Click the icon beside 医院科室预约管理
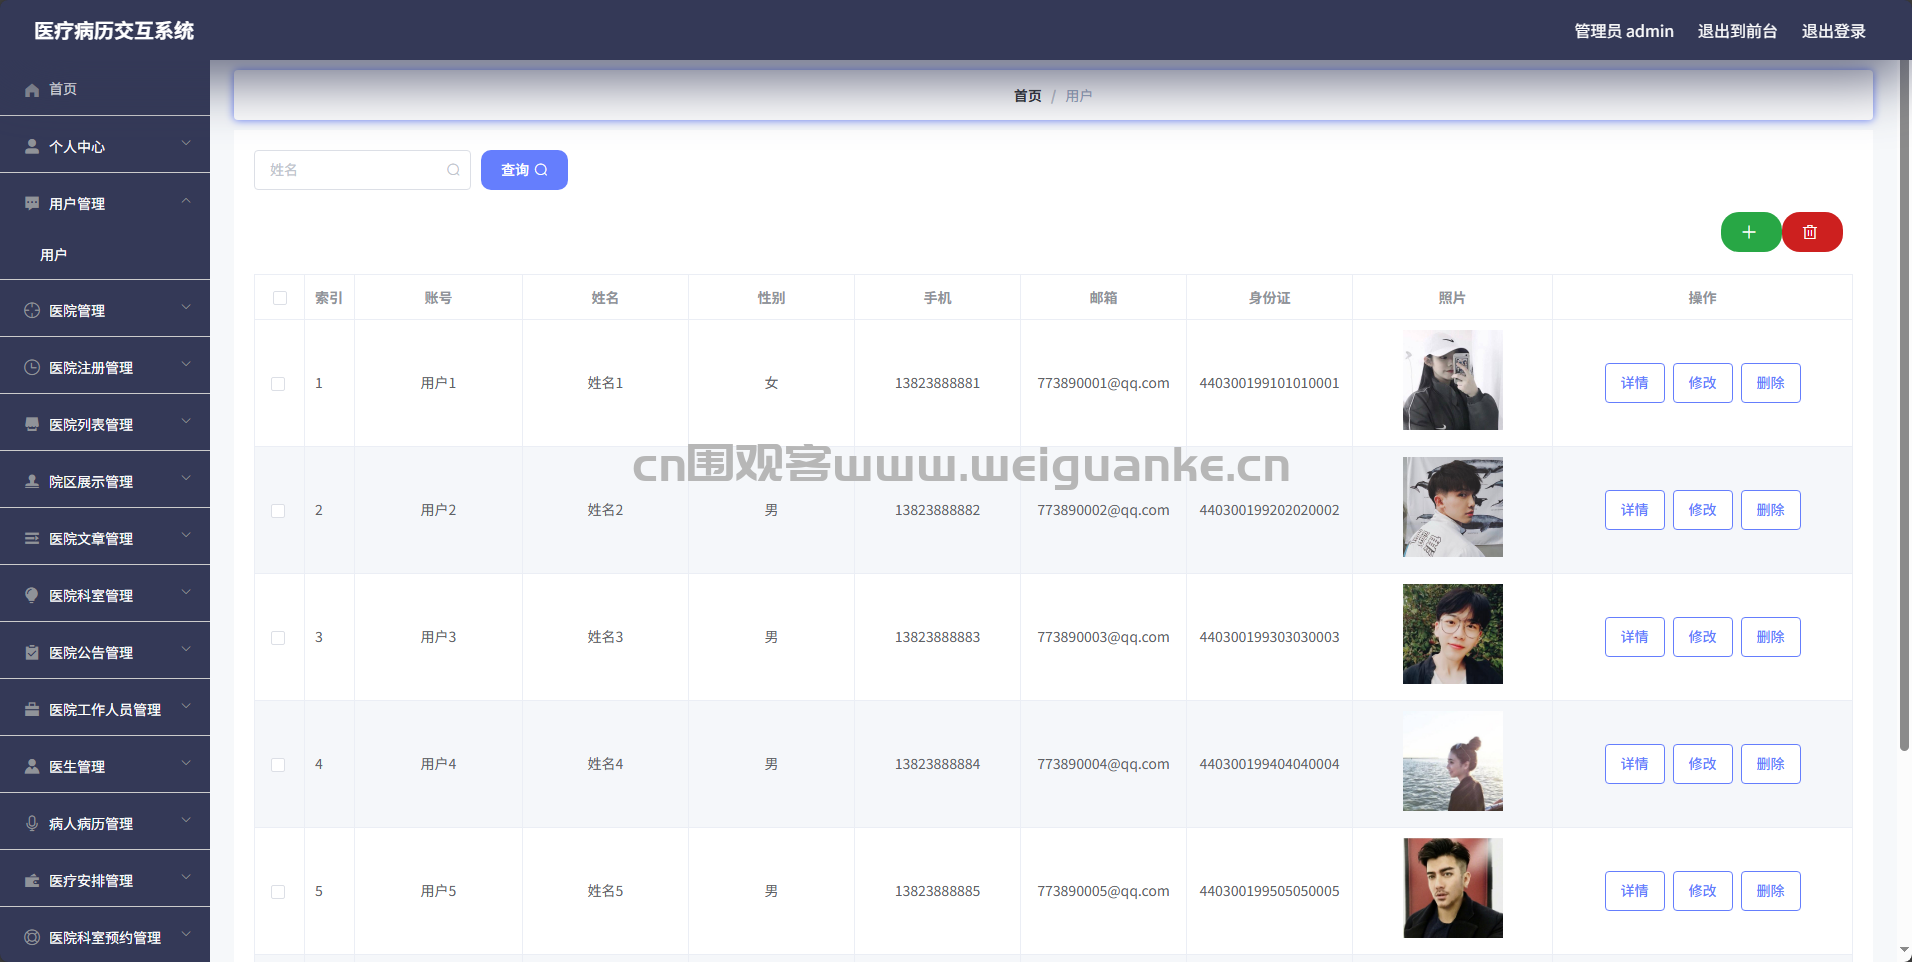 pos(32,937)
